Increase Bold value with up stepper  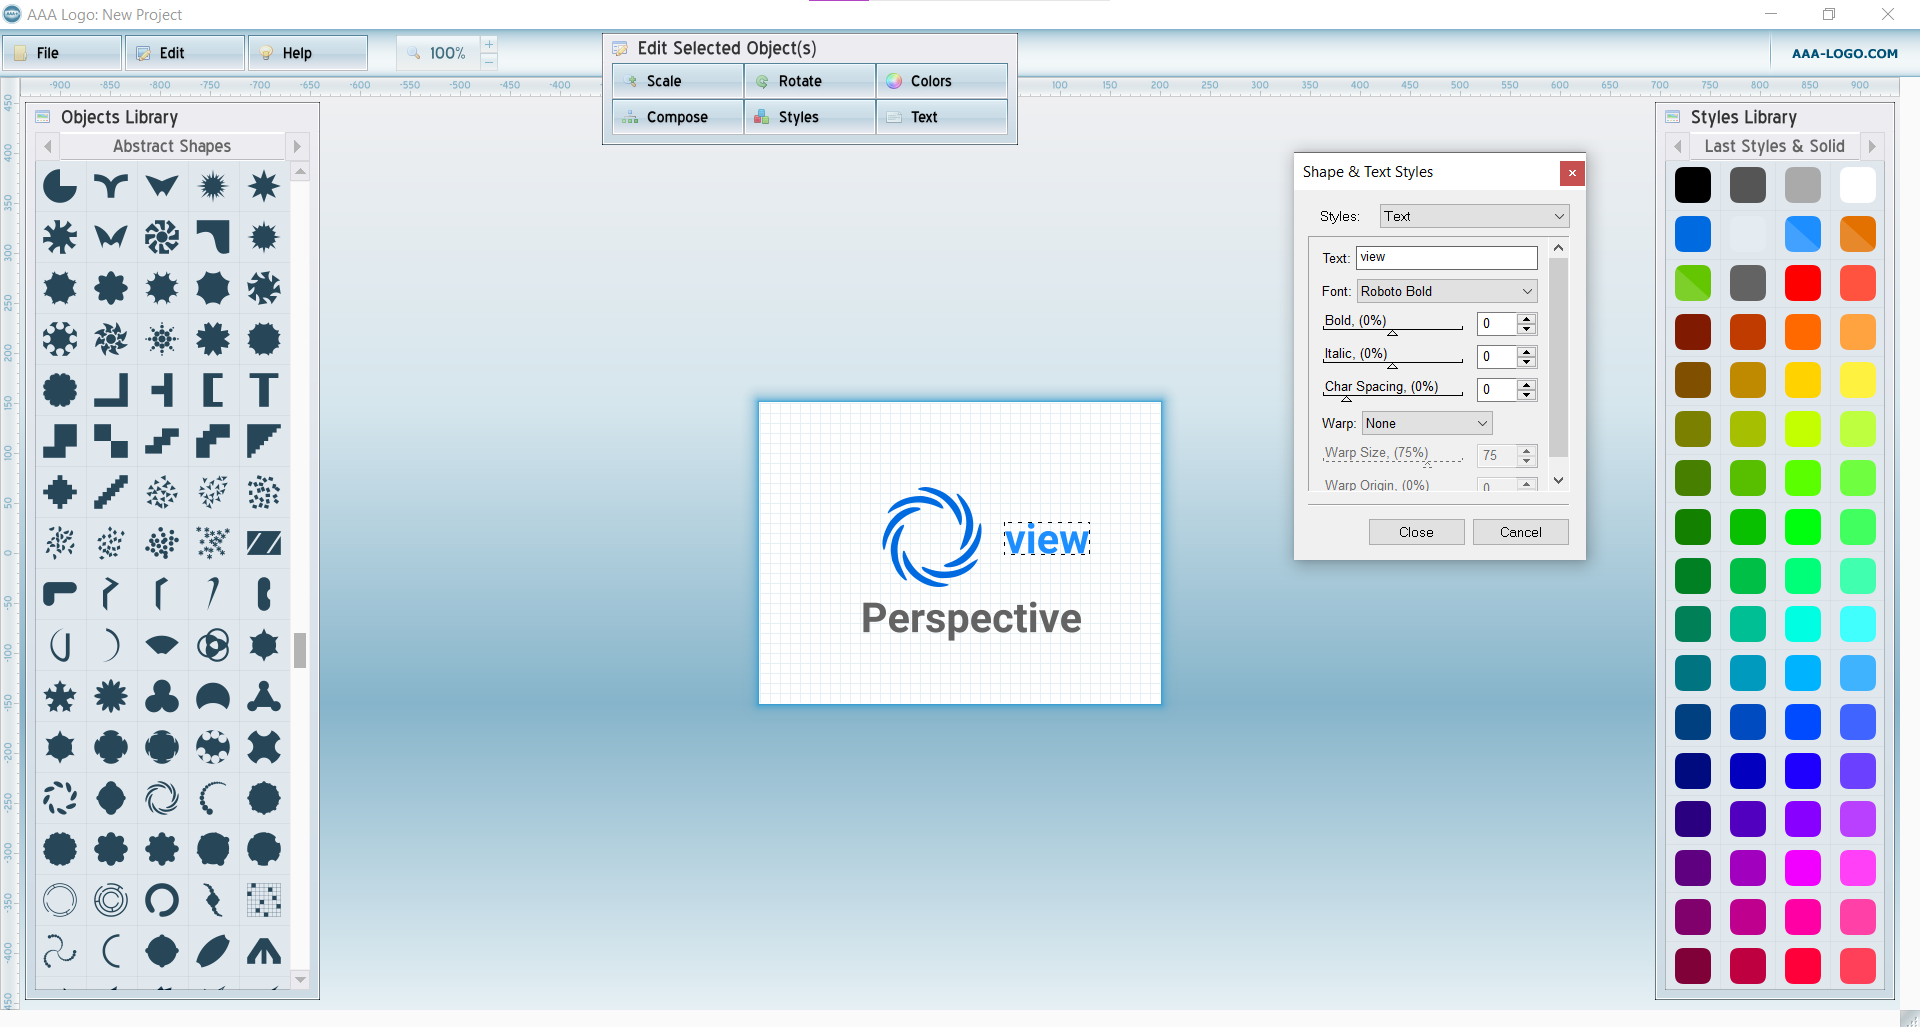point(1526,318)
